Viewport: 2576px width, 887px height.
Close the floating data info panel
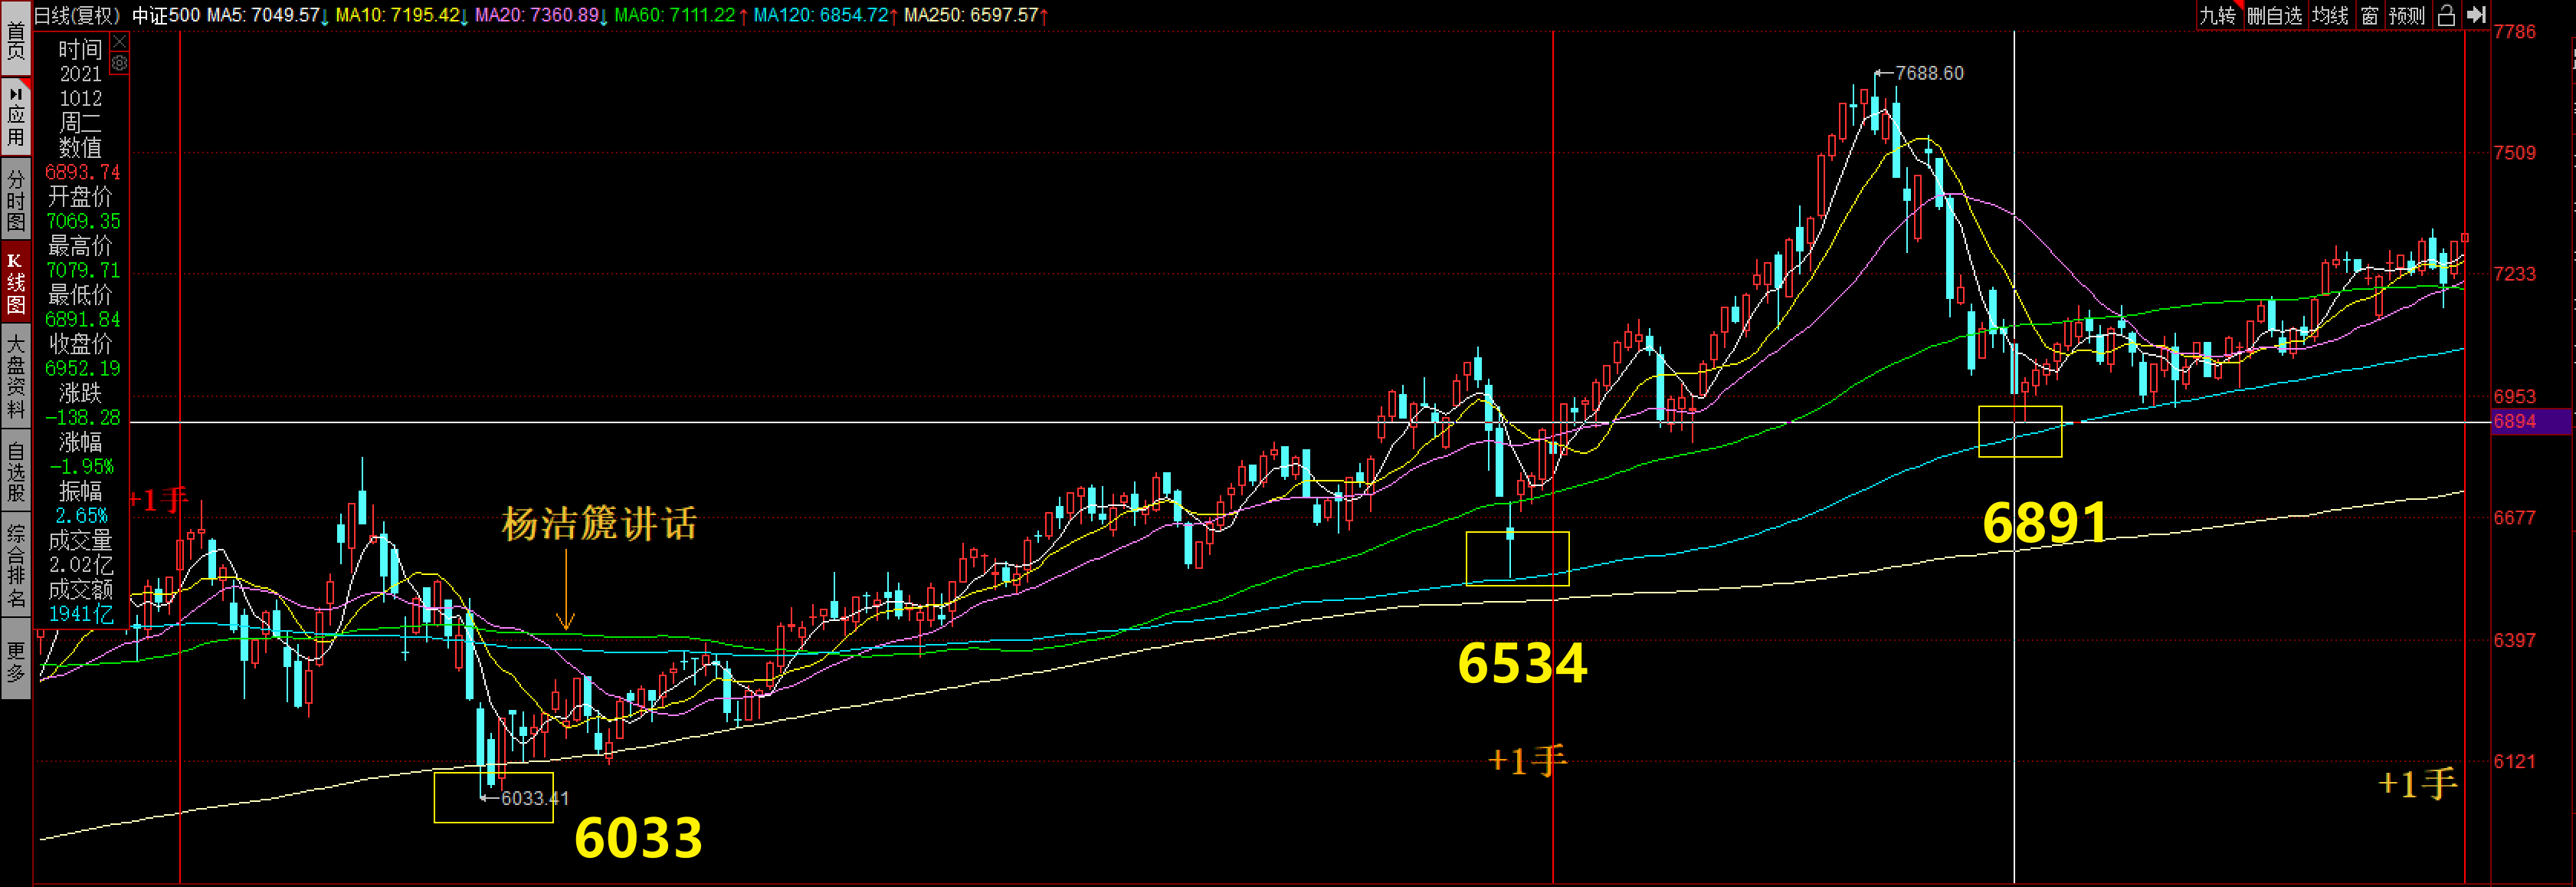120,41
